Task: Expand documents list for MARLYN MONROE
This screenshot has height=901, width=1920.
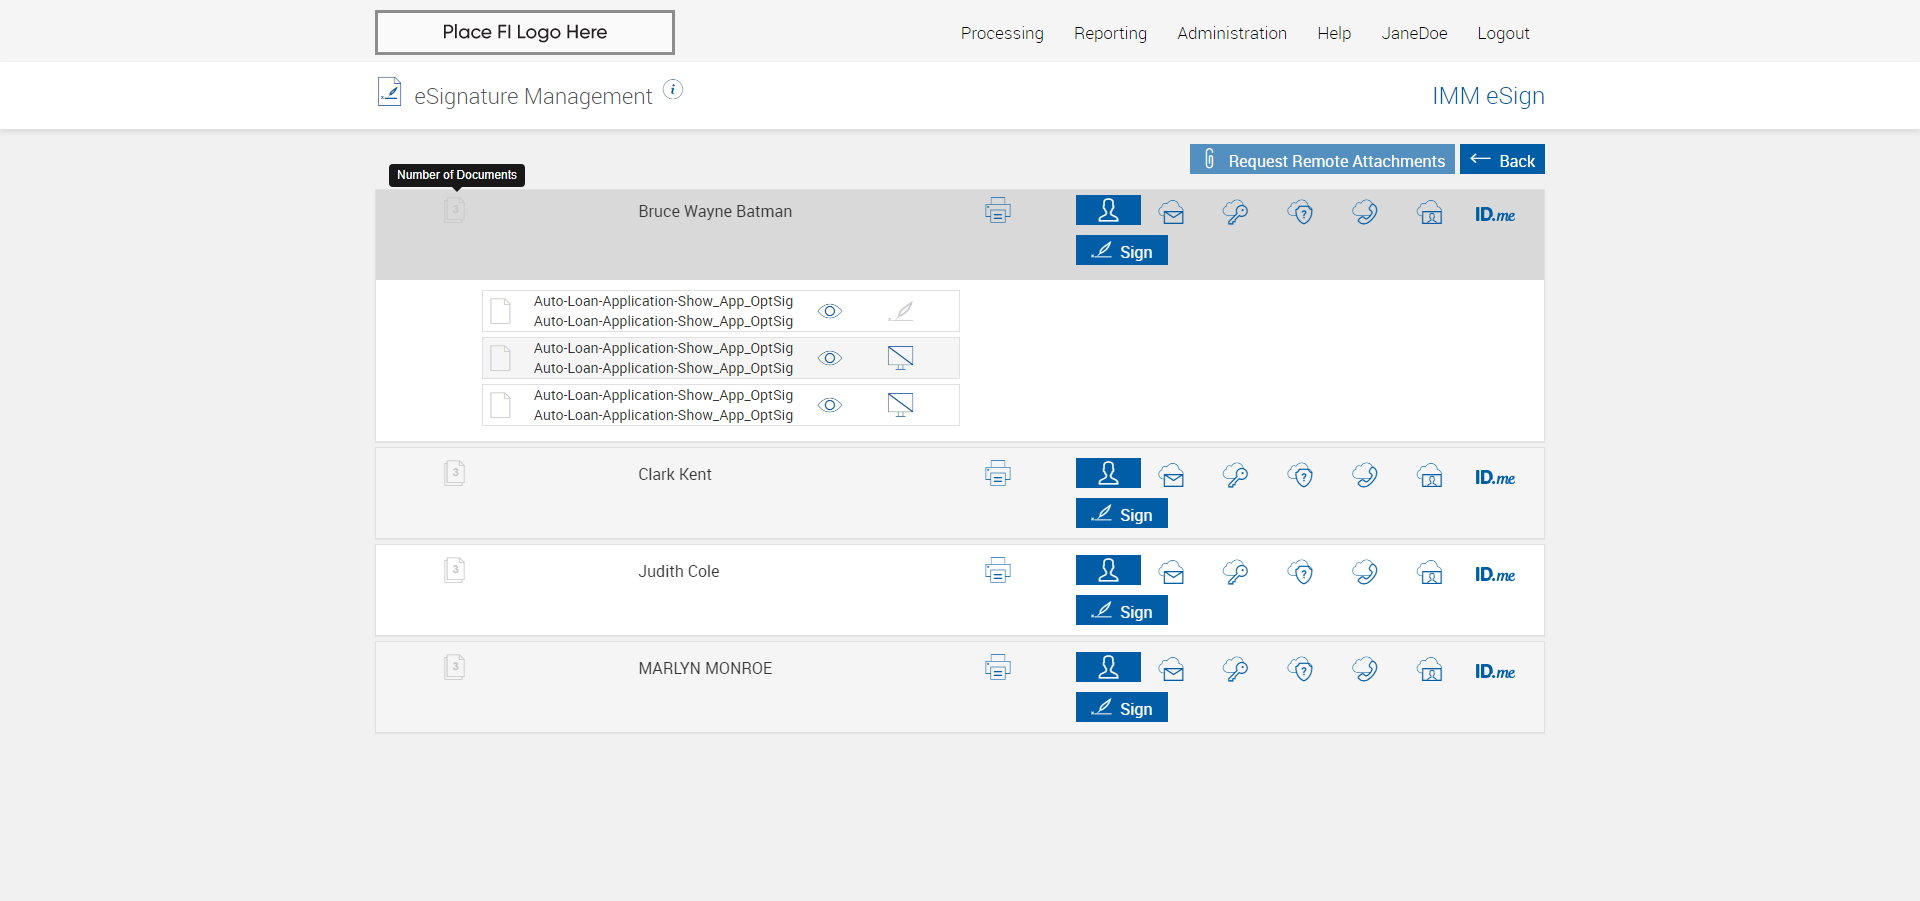Action: [x=455, y=667]
